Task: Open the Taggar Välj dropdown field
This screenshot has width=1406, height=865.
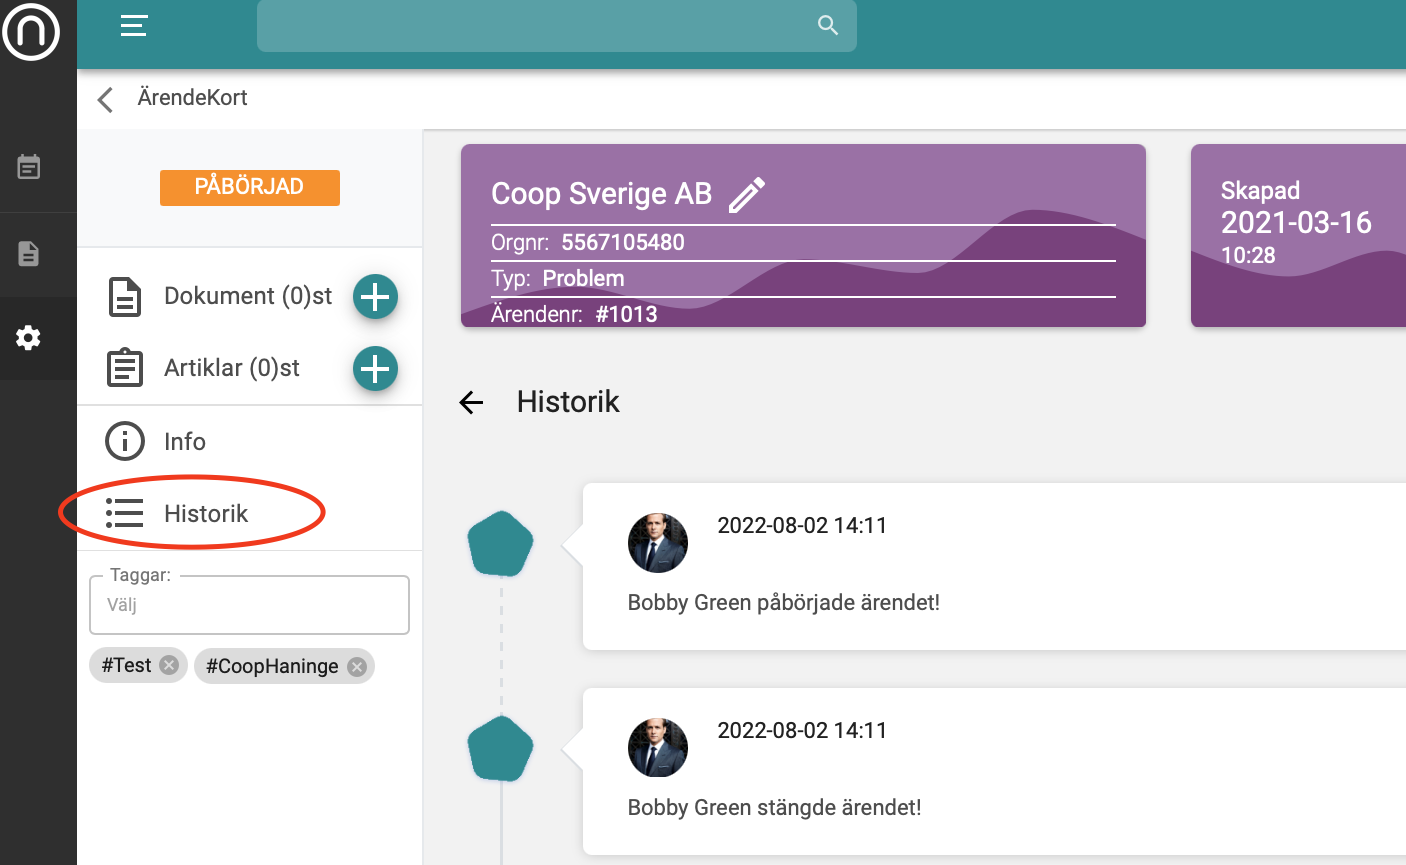Action: coord(250,605)
